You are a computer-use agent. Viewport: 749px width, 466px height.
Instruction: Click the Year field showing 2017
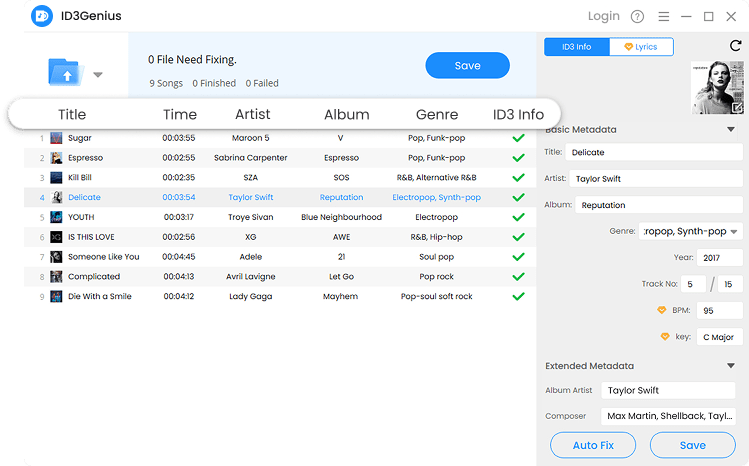click(x=720, y=258)
